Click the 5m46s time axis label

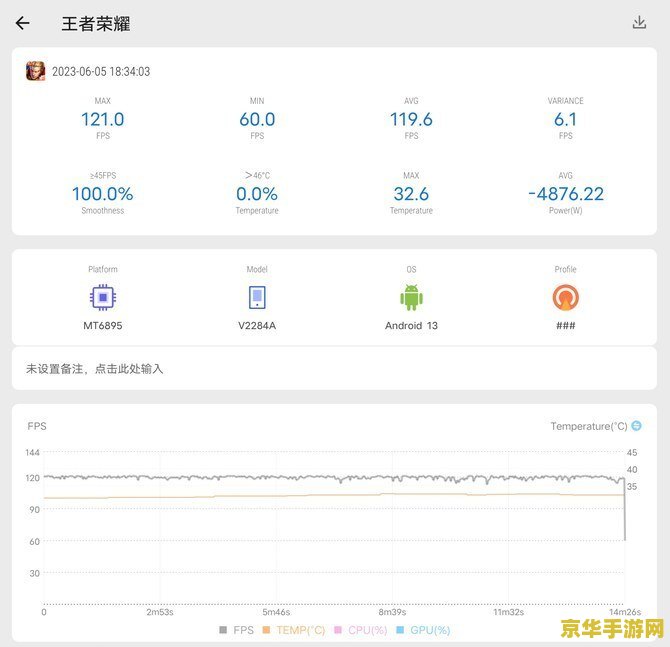(x=276, y=612)
